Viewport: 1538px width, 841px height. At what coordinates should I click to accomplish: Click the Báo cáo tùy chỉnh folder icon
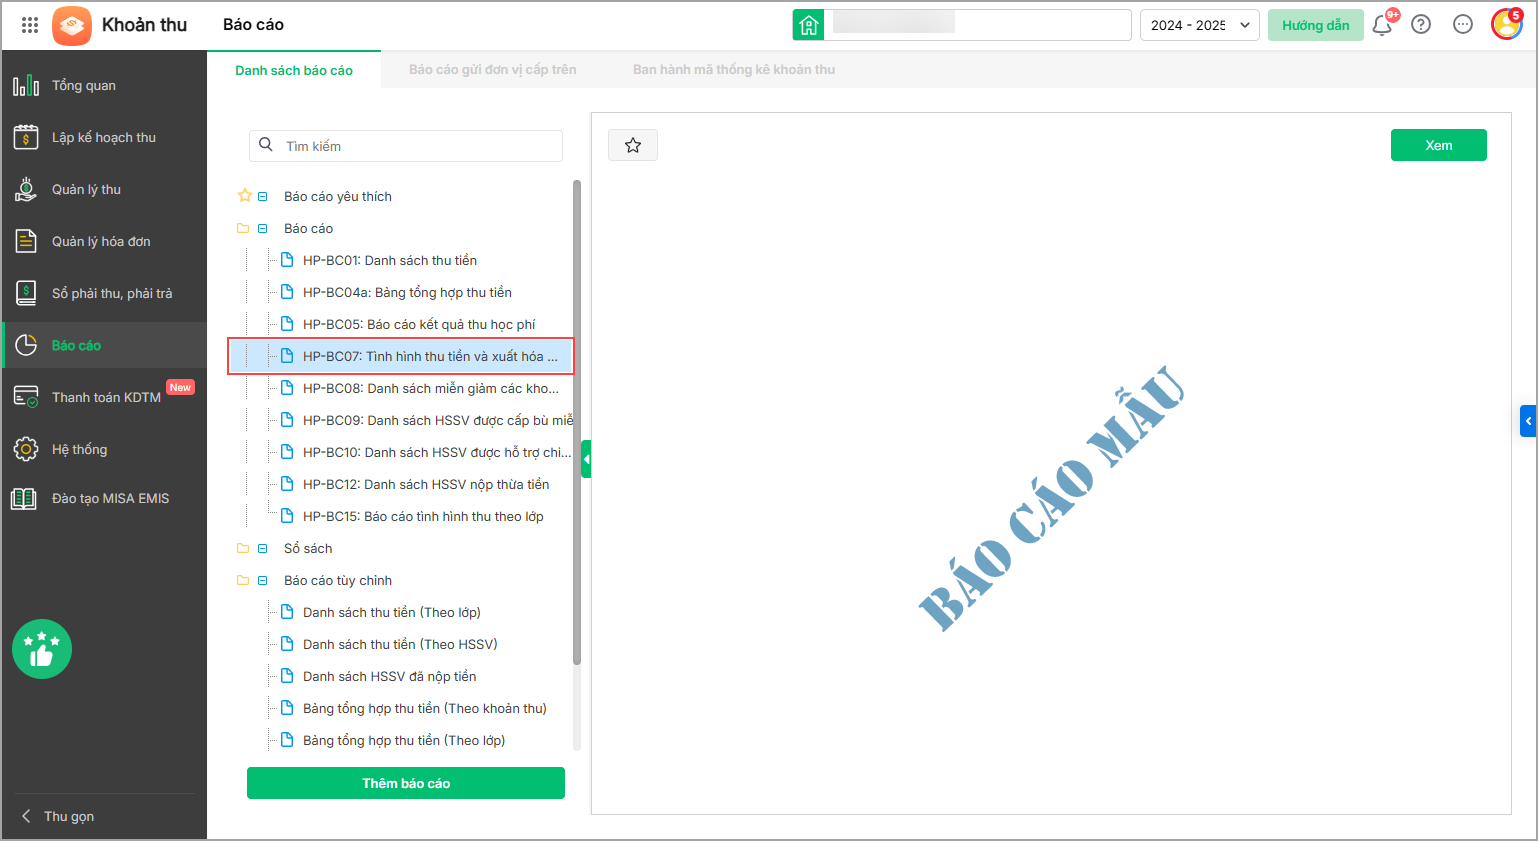tap(243, 580)
